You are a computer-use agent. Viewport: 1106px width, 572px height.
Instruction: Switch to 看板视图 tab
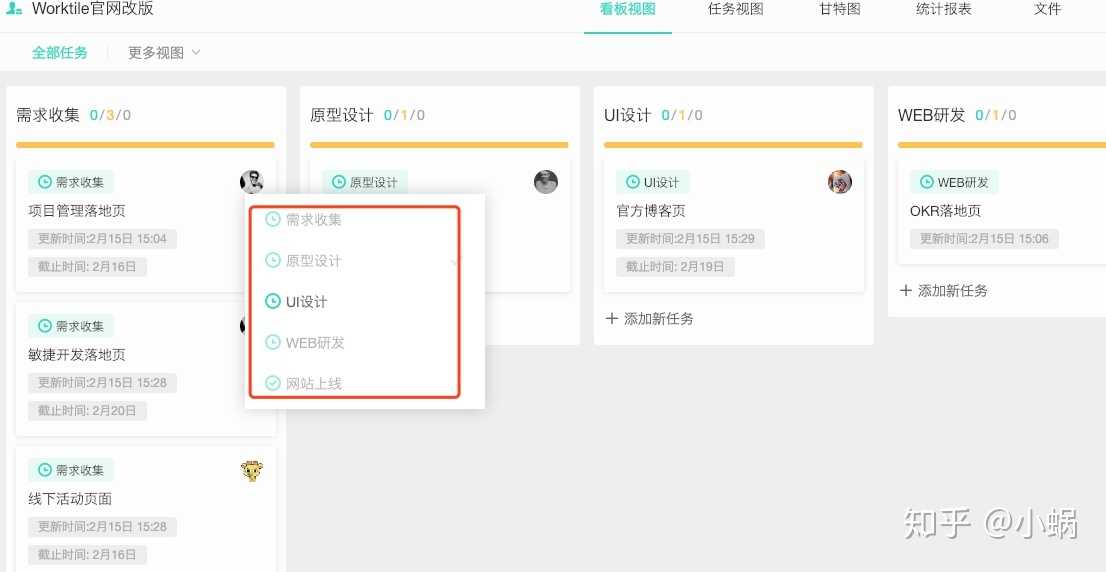(x=628, y=9)
